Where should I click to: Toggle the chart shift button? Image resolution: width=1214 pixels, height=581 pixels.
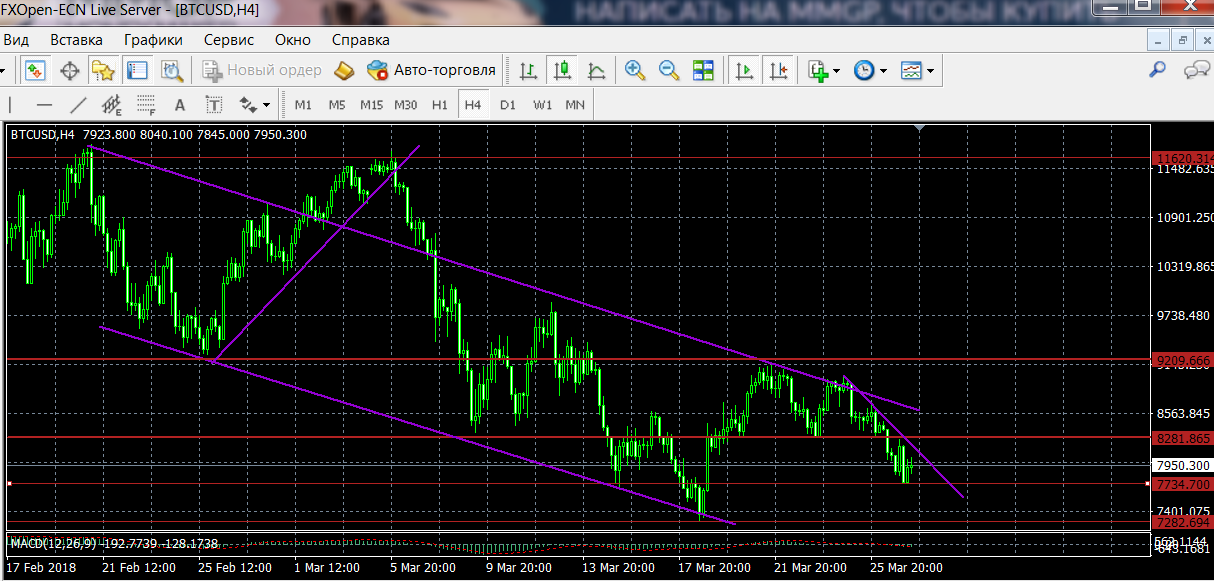[x=778, y=70]
